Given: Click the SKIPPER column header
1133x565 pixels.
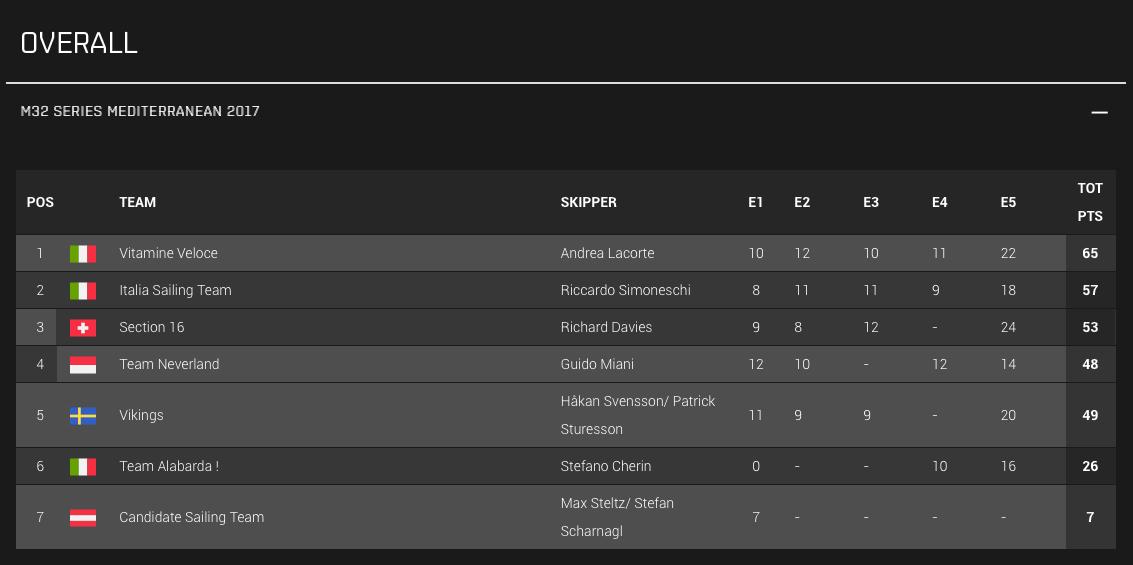Looking at the screenshot, I should click(x=589, y=202).
